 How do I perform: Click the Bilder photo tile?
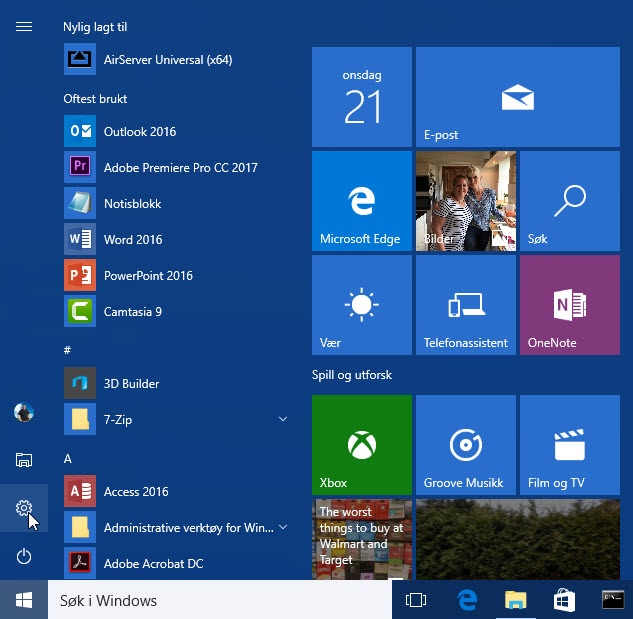(465, 201)
